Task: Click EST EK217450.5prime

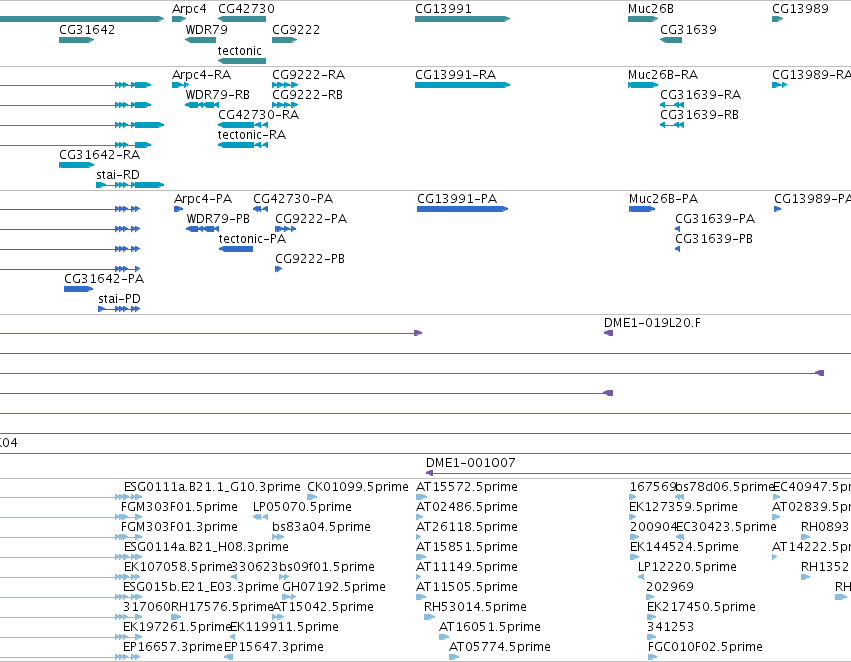Action: [x=701, y=607]
